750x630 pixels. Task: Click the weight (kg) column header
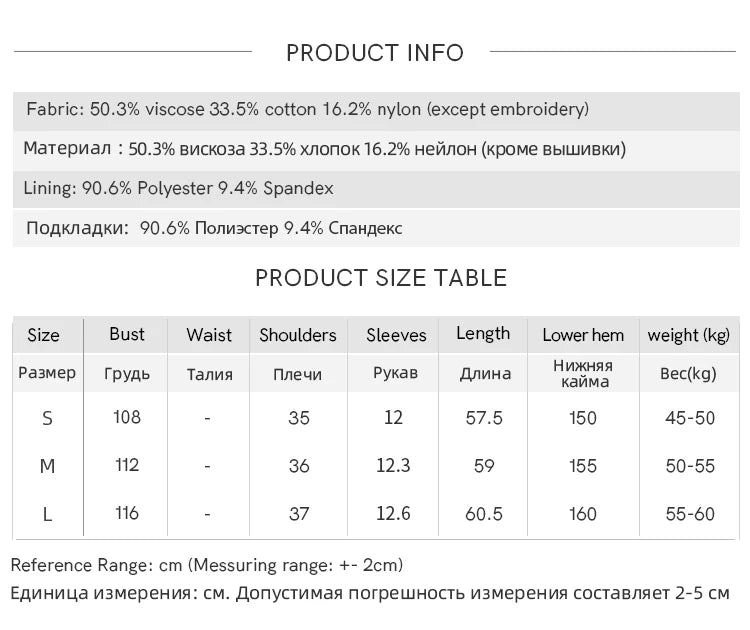click(689, 336)
